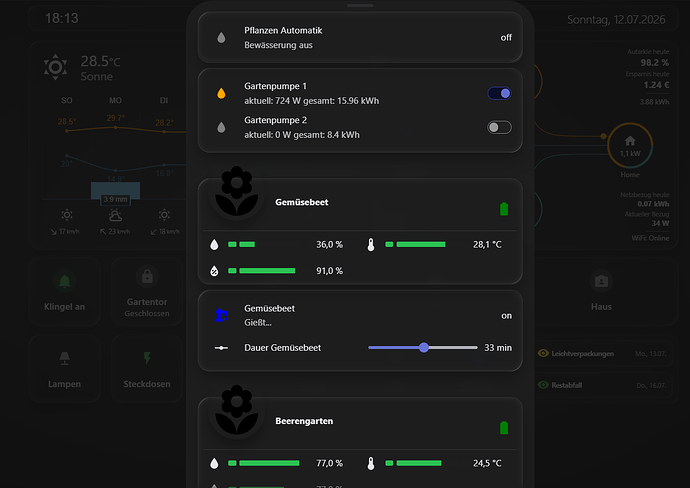Turn on the Gartenpumpe 2 switch

click(499, 127)
